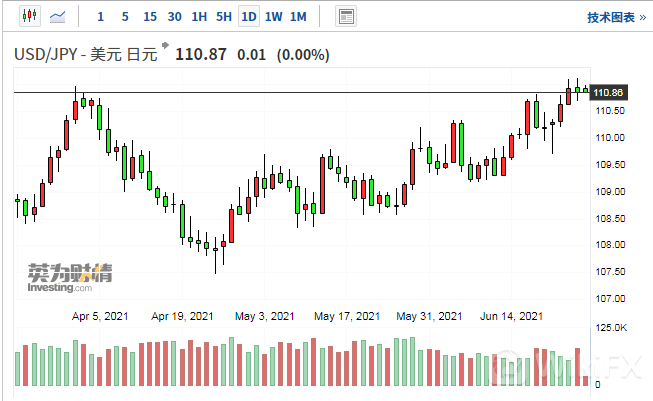The height and width of the screenshot is (401, 653).
Task: Choose the 30 minute interval
Action: pos(174,17)
